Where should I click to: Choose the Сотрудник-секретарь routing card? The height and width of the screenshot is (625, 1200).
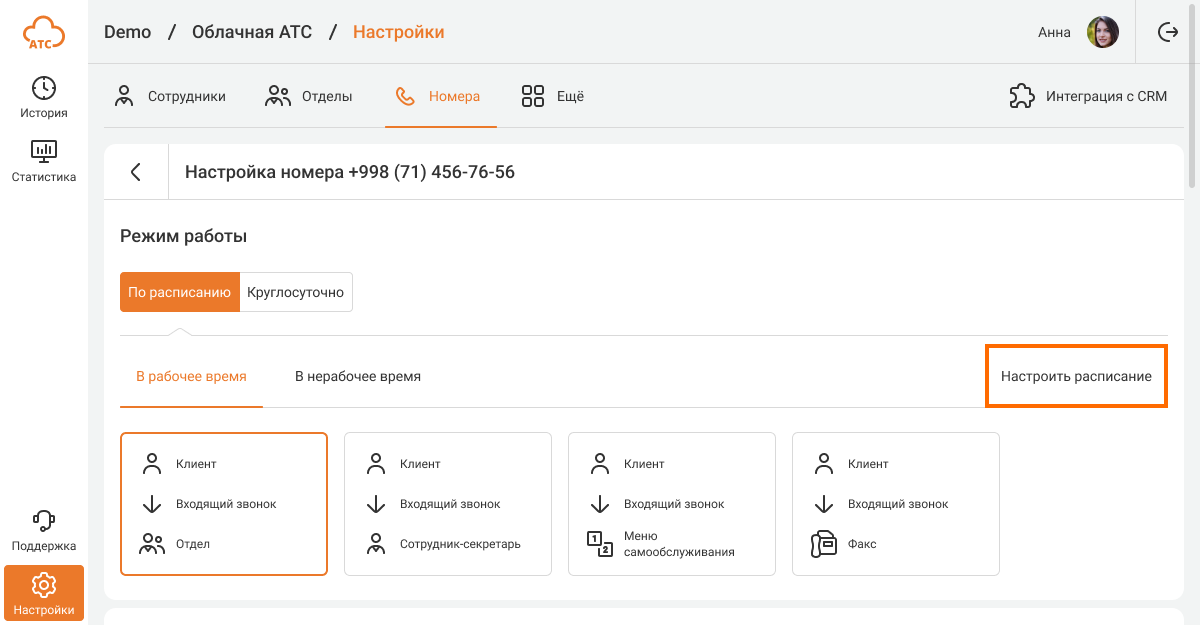tap(448, 504)
